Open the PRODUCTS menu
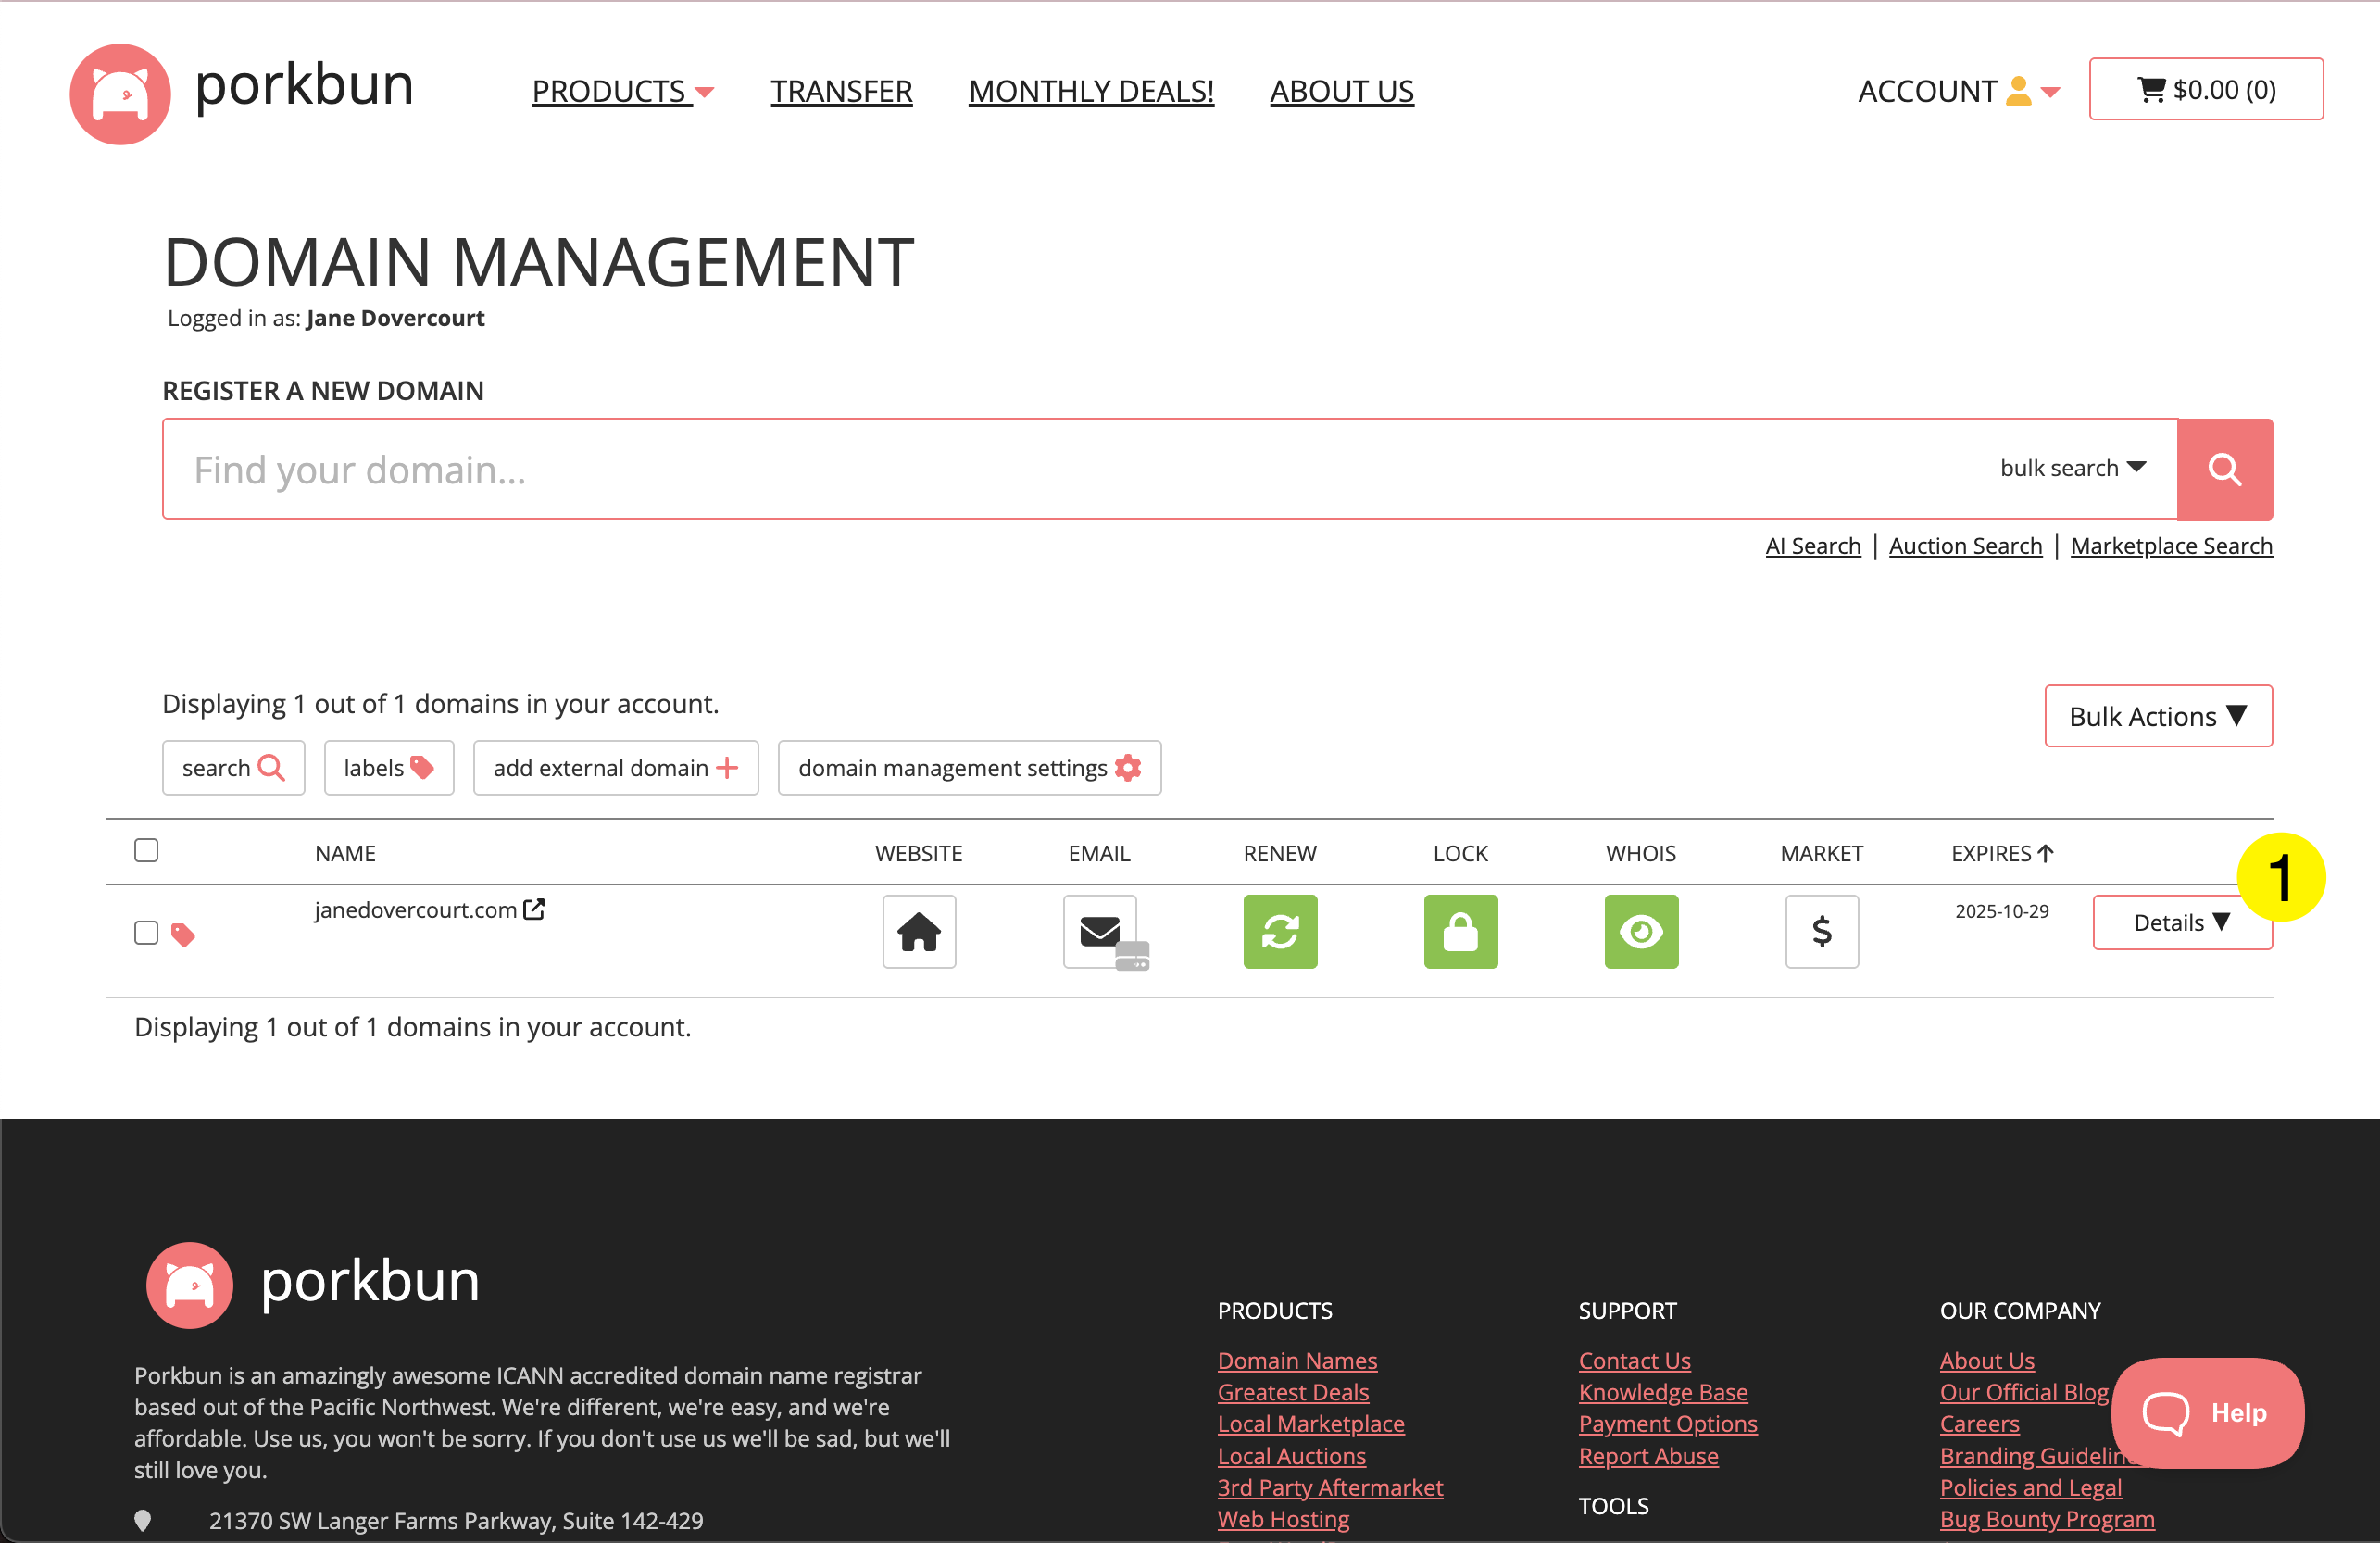The width and height of the screenshot is (2380, 1543). [622, 91]
